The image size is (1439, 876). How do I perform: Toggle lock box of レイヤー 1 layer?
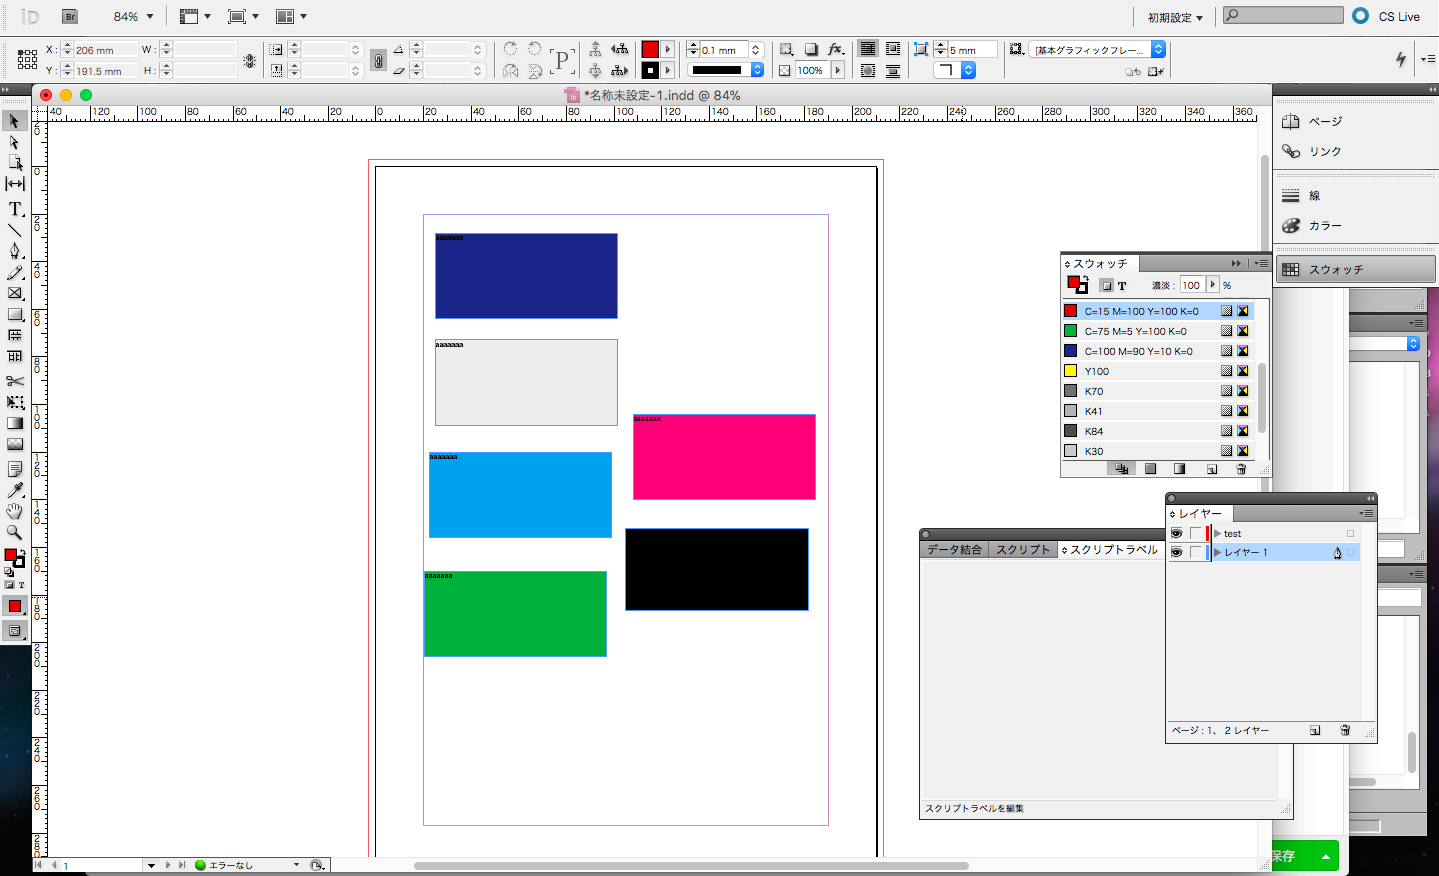point(1195,552)
